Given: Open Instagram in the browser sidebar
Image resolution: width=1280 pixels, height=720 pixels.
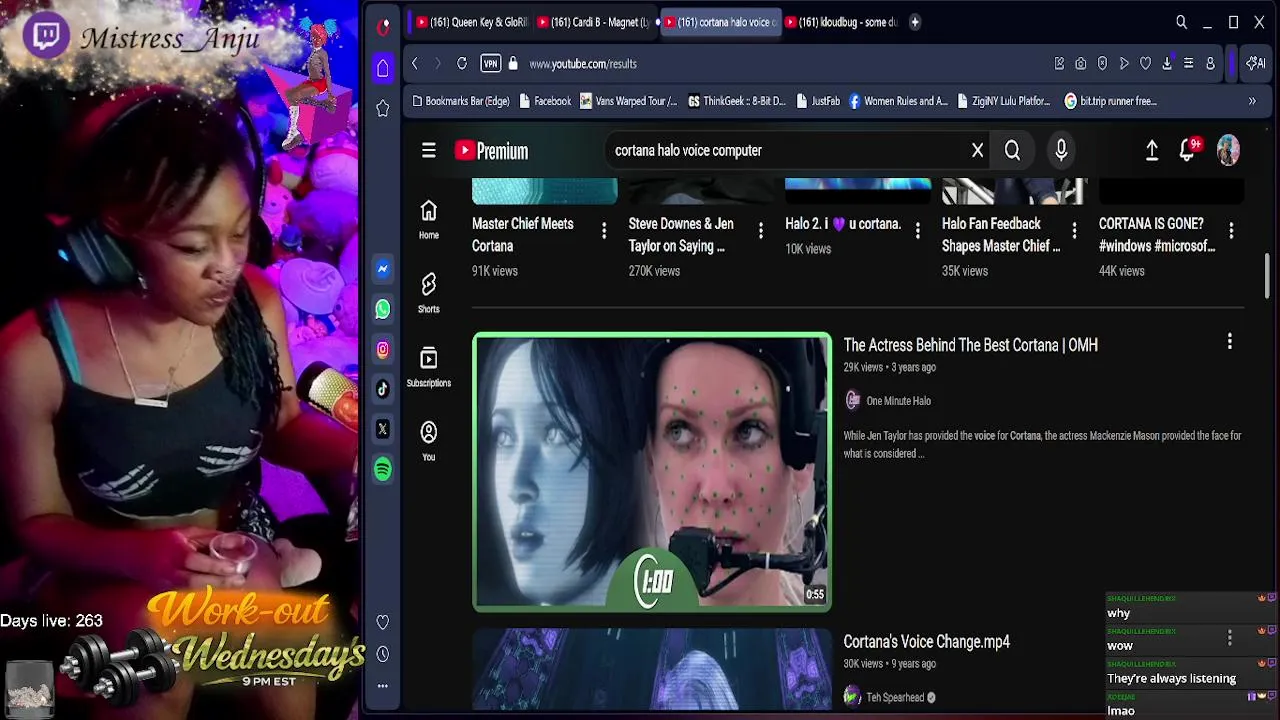Looking at the screenshot, I should 383,349.
